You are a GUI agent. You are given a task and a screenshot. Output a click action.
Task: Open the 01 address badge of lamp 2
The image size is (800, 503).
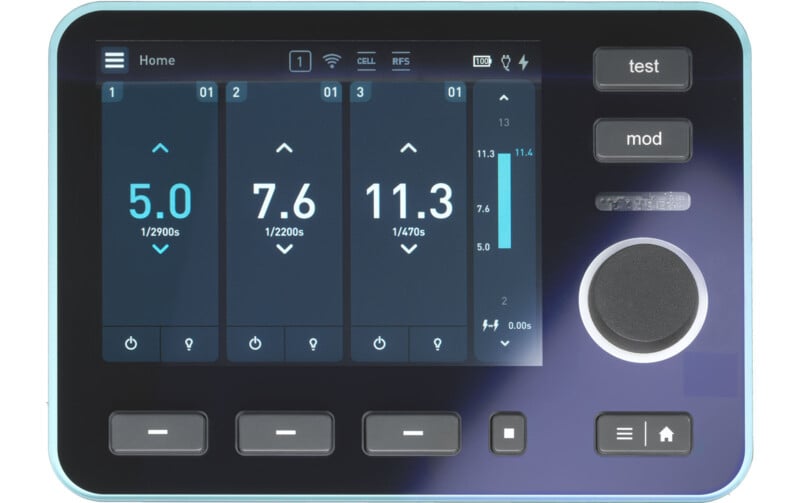click(331, 92)
